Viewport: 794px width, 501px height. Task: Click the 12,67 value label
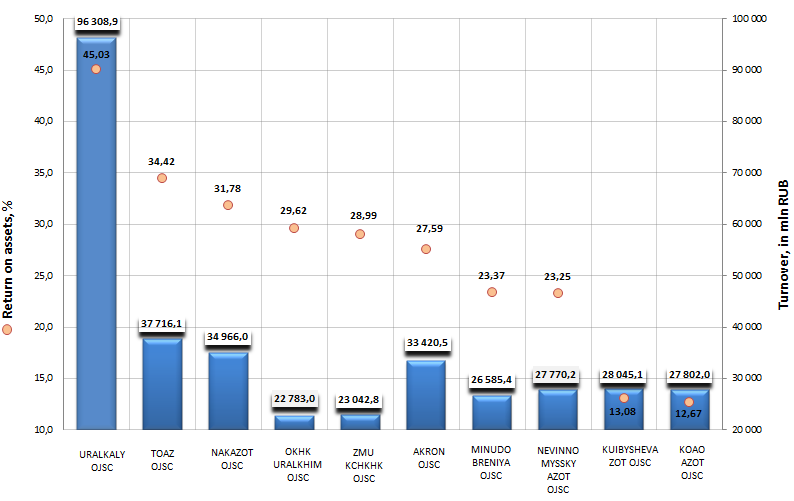pos(688,414)
